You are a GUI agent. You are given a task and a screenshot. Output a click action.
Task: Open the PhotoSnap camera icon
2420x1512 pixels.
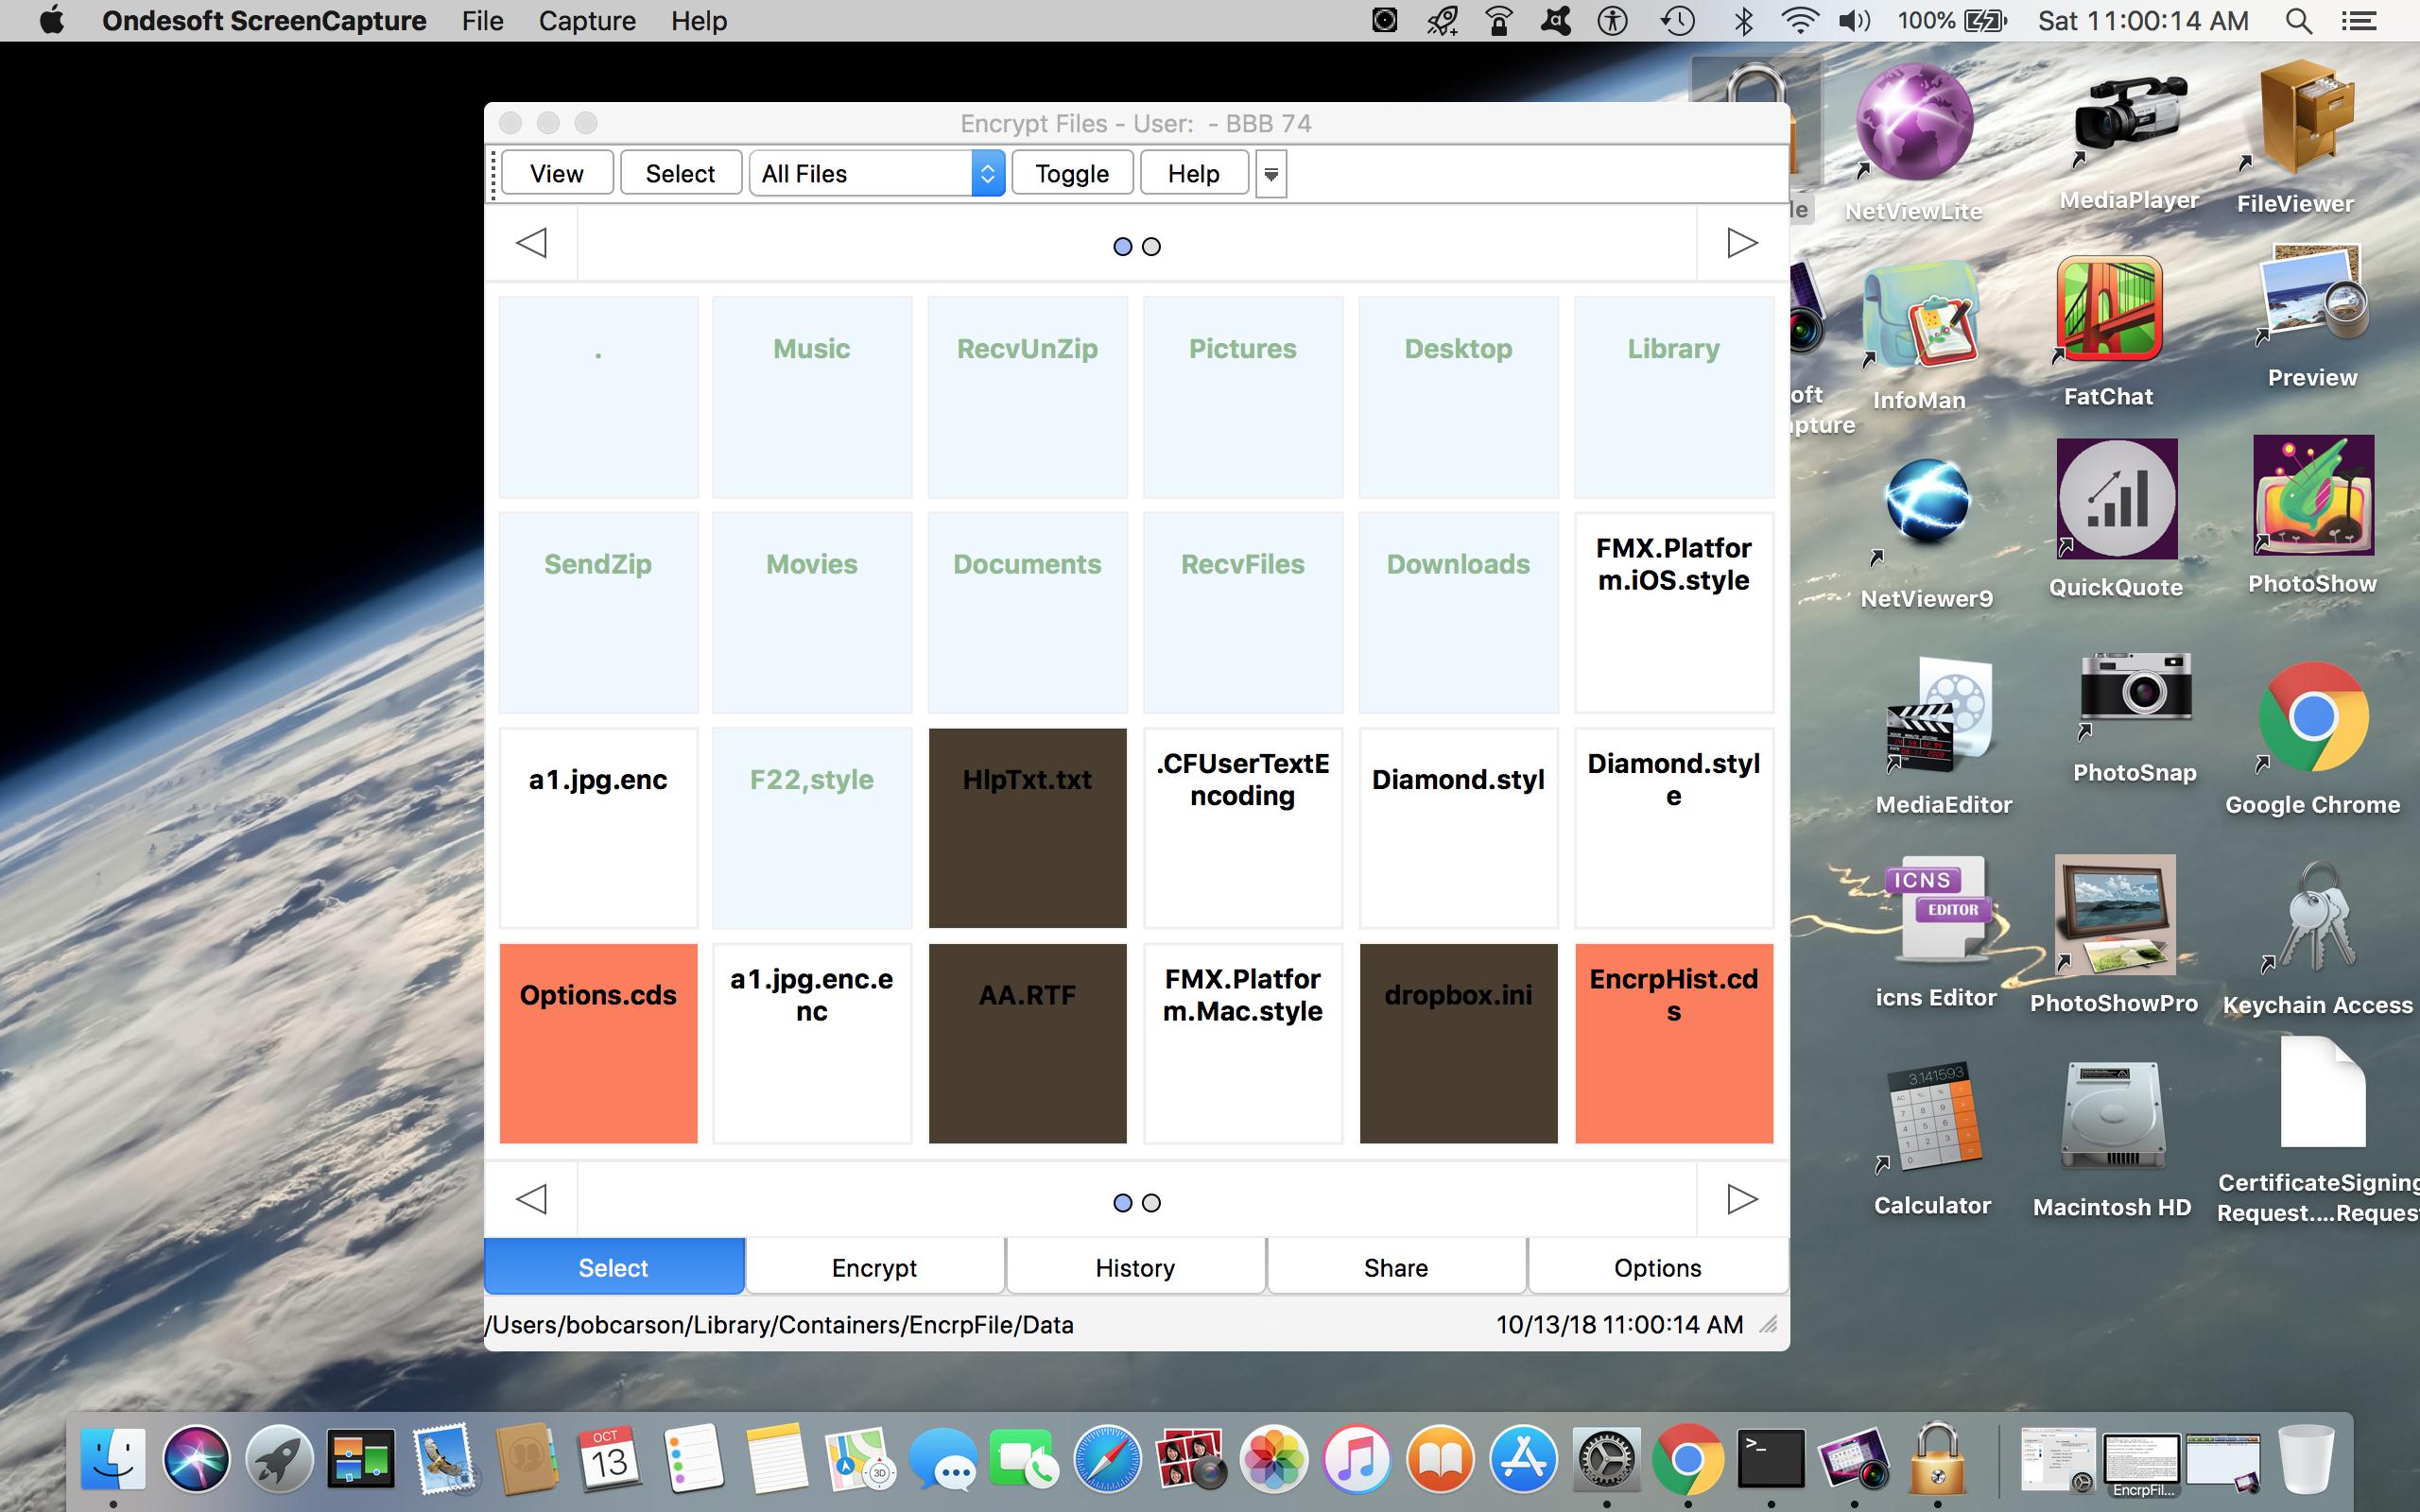(x=2135, y=696)
